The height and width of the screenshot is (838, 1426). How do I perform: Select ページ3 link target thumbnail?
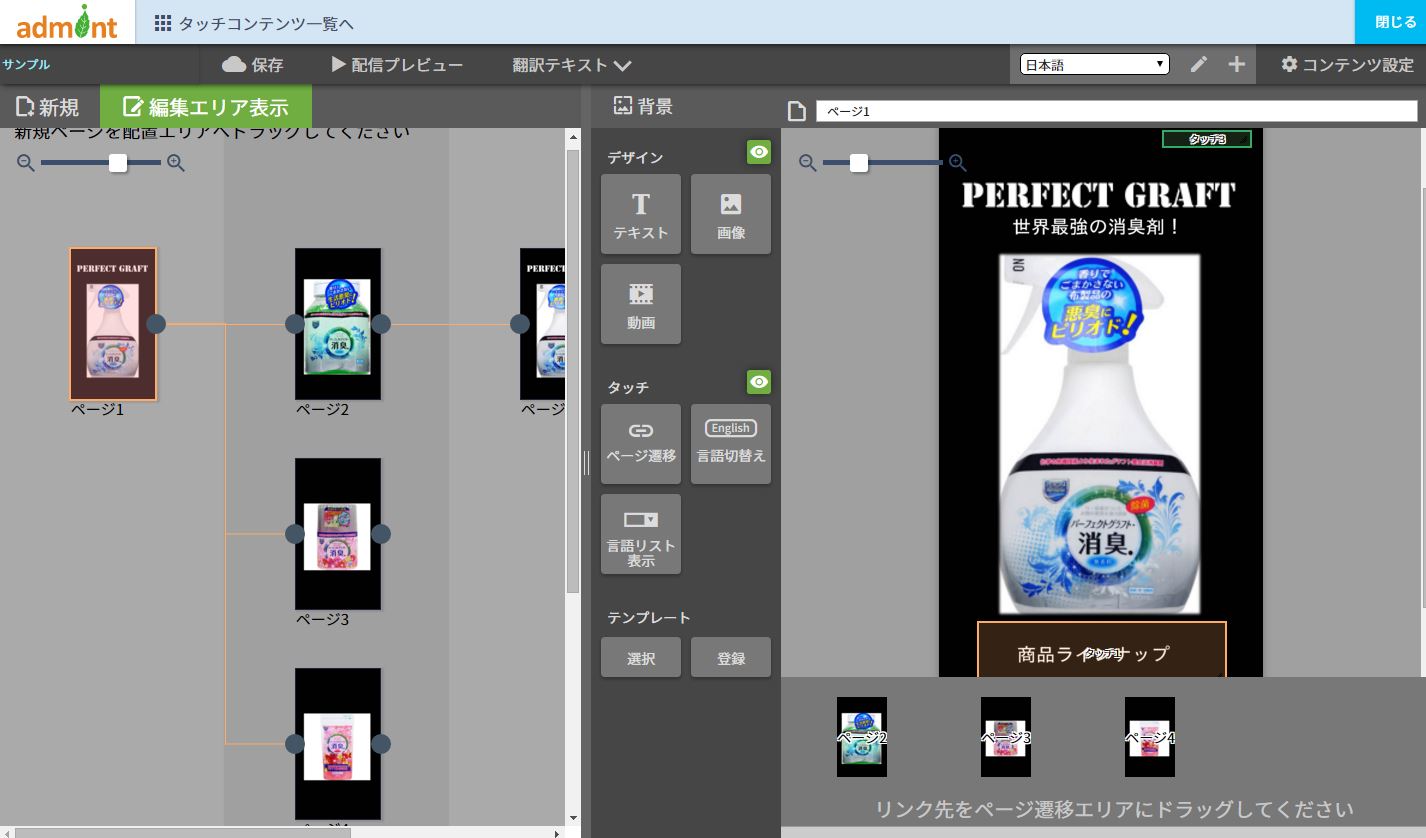pos(1006,737)
